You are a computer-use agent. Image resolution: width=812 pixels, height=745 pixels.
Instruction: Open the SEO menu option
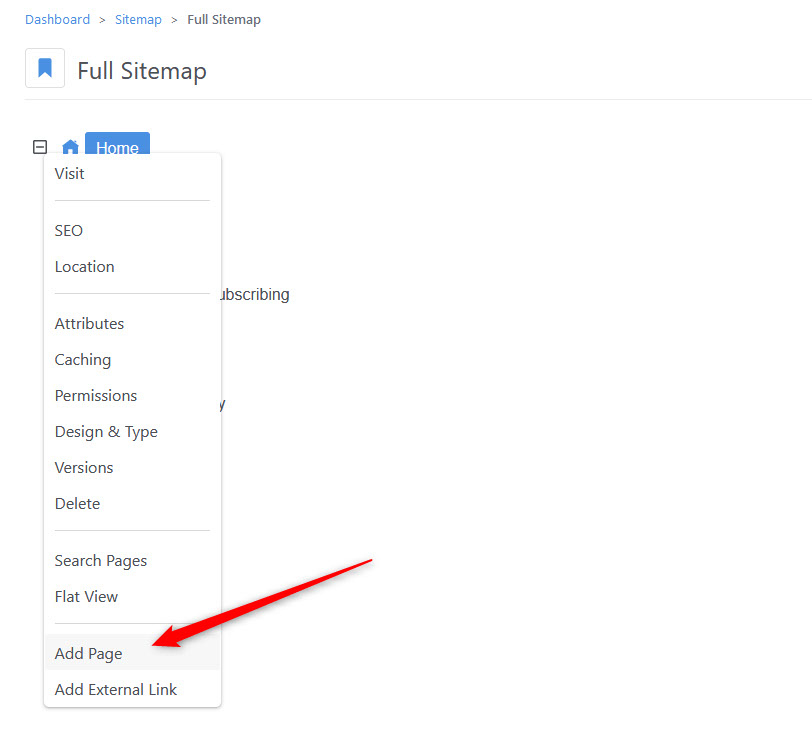(68, 230)
